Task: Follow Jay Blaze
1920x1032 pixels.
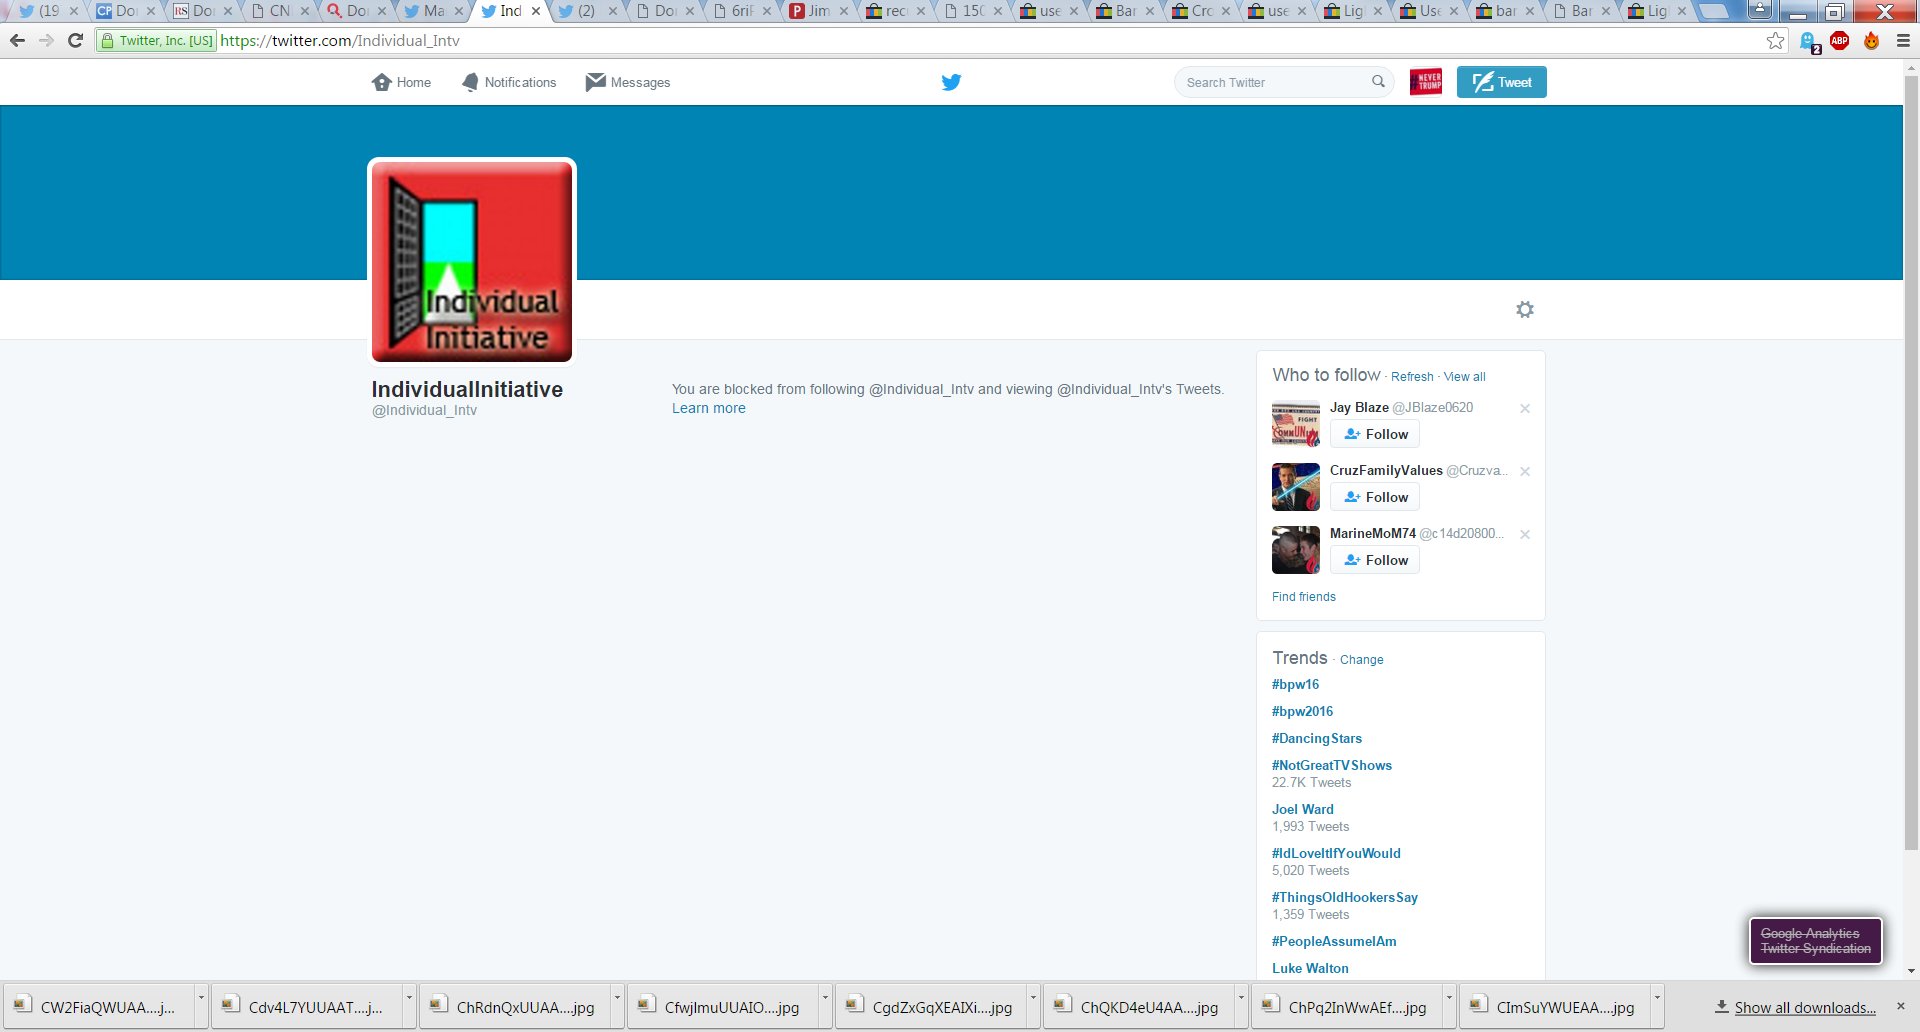Action: (x=1375, y=434)
